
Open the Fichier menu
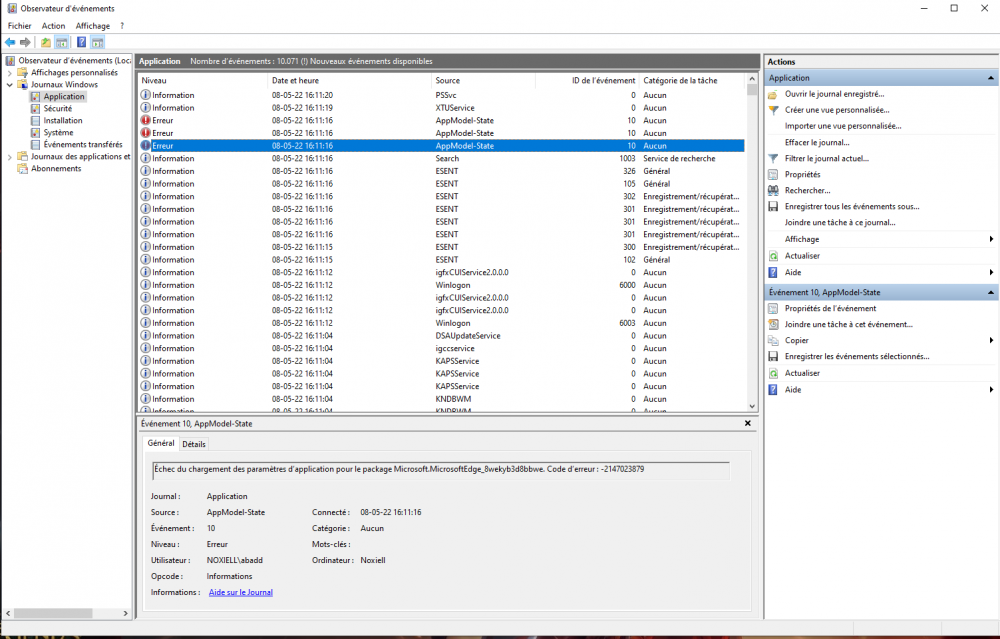tap(19, 26)
